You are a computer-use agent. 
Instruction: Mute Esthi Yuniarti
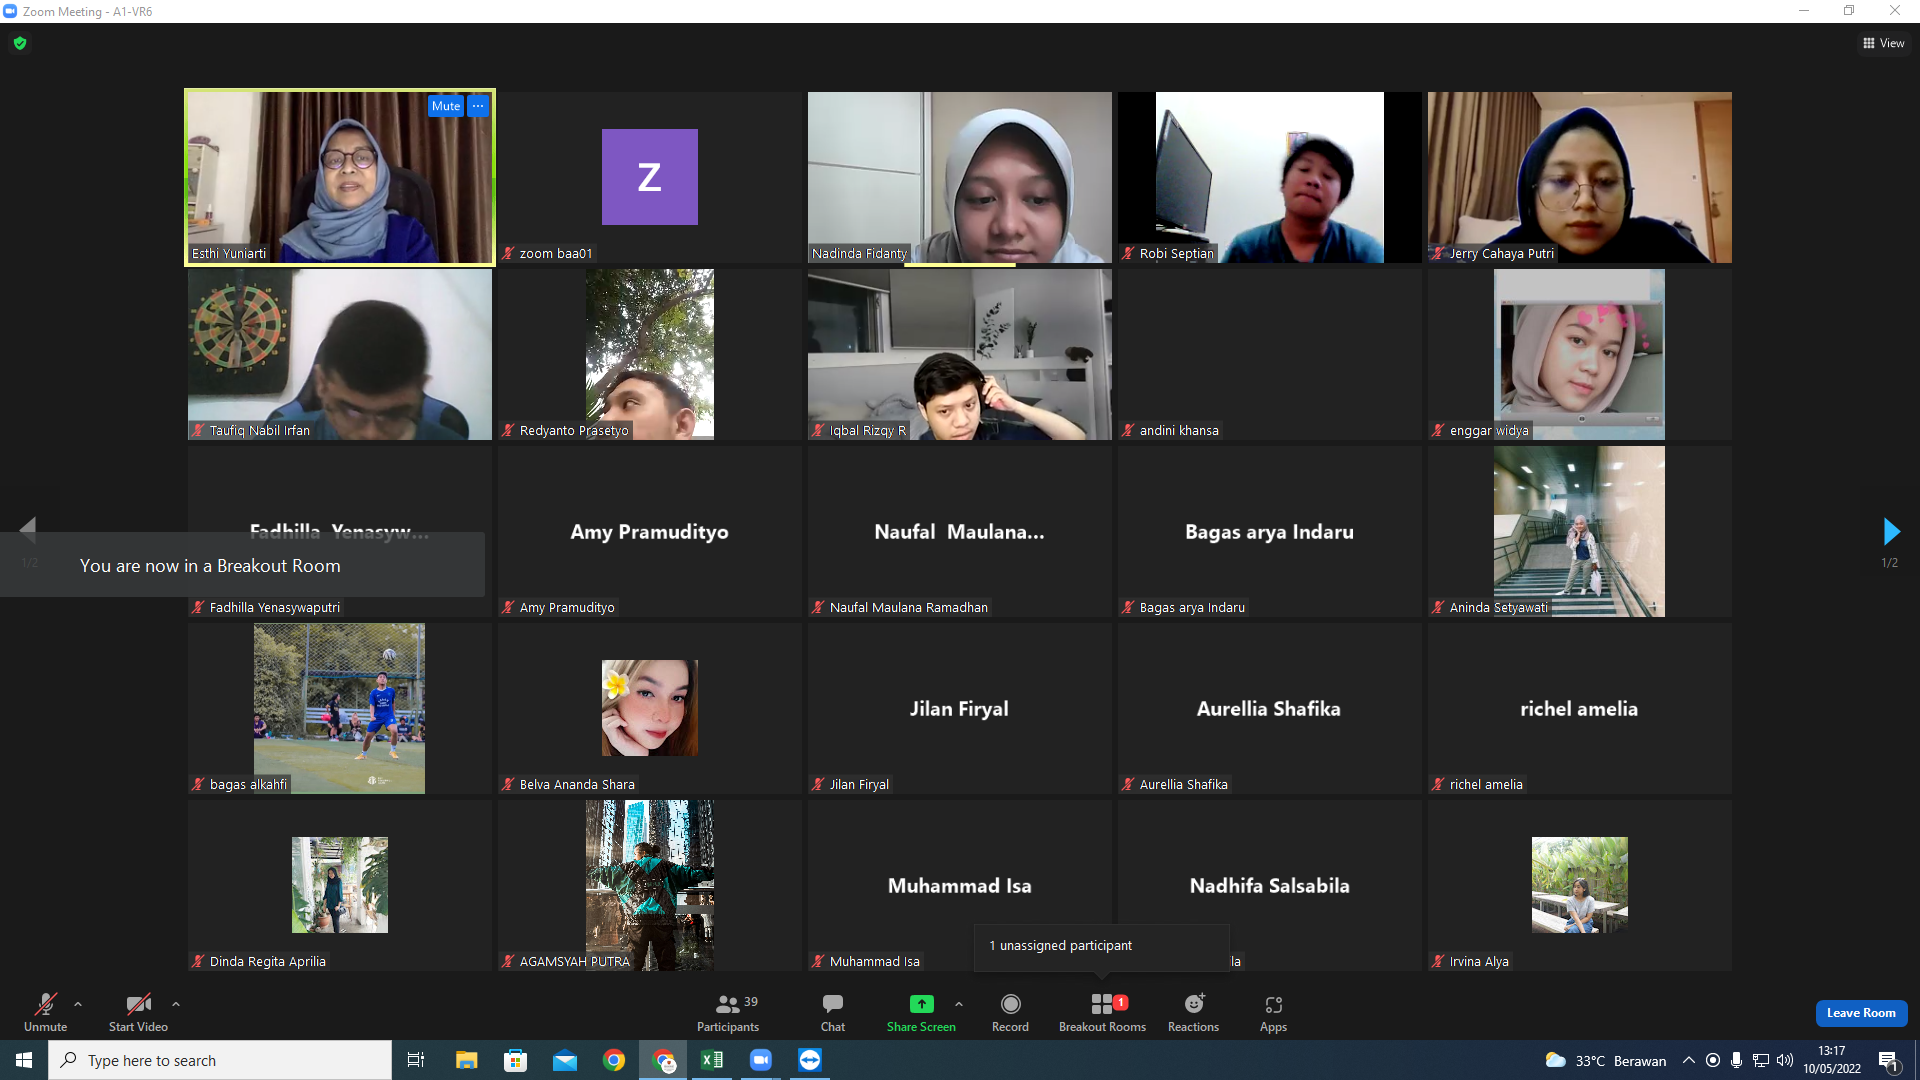tap(446, 106)
